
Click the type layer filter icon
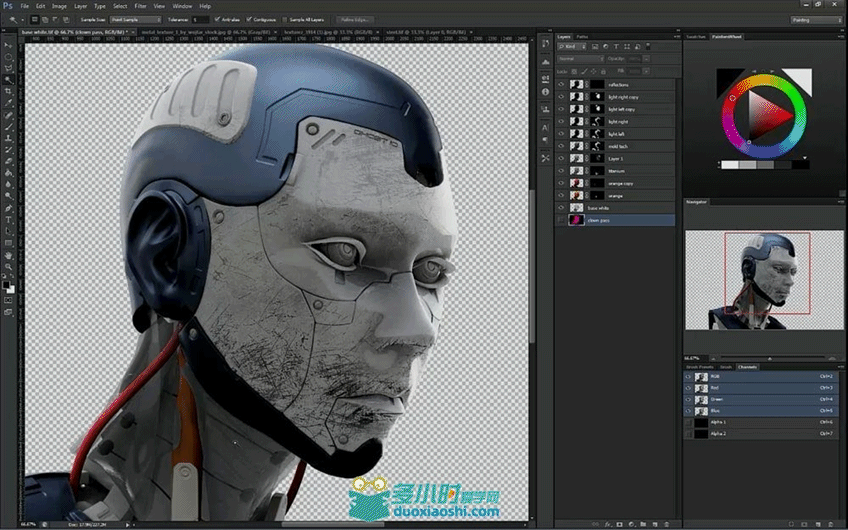(616, 47)
